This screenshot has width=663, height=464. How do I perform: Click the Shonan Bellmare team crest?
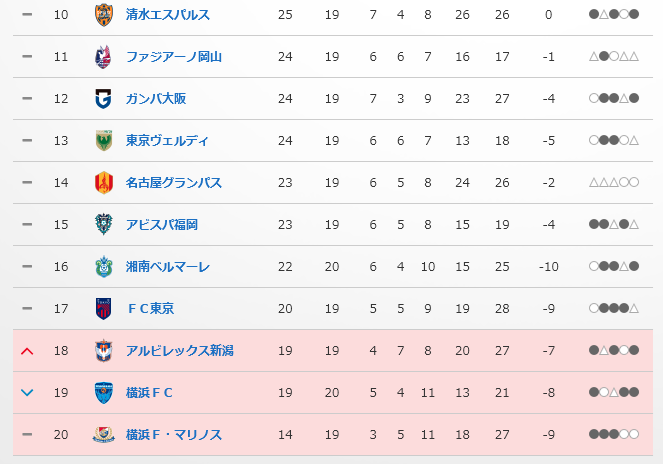(x=103, y=267)
